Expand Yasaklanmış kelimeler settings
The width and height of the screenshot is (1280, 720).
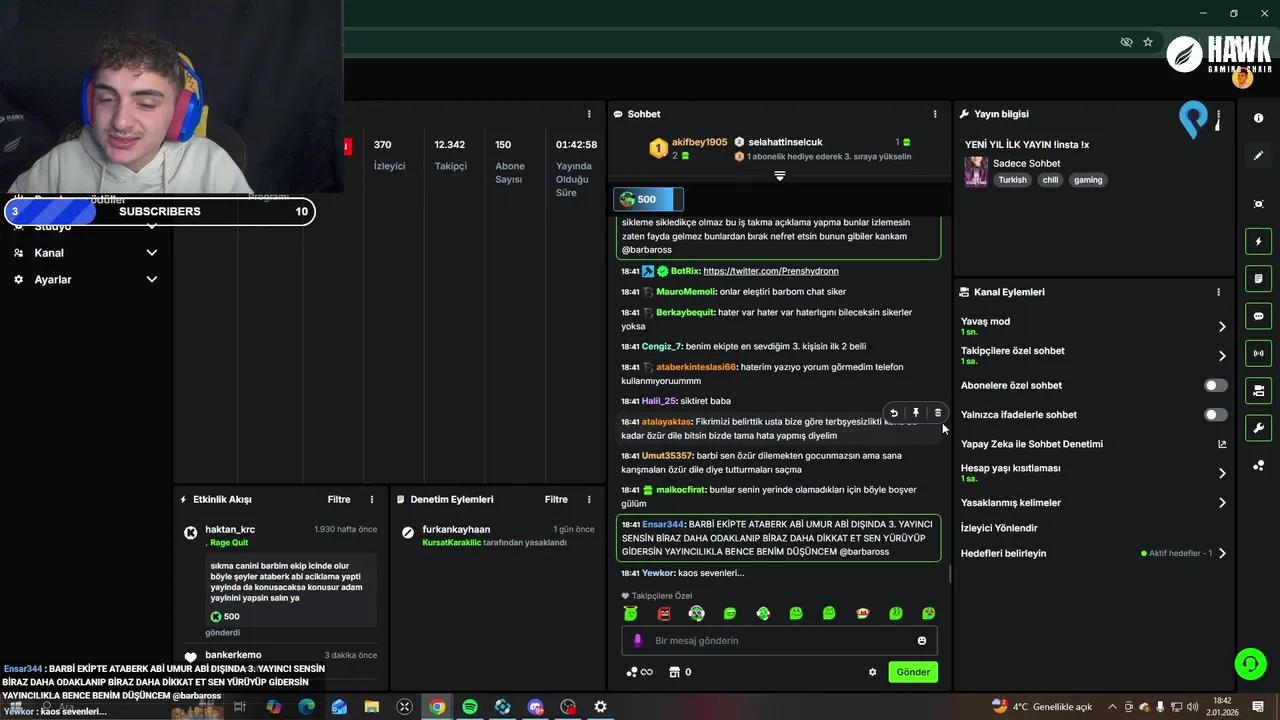1222,503
